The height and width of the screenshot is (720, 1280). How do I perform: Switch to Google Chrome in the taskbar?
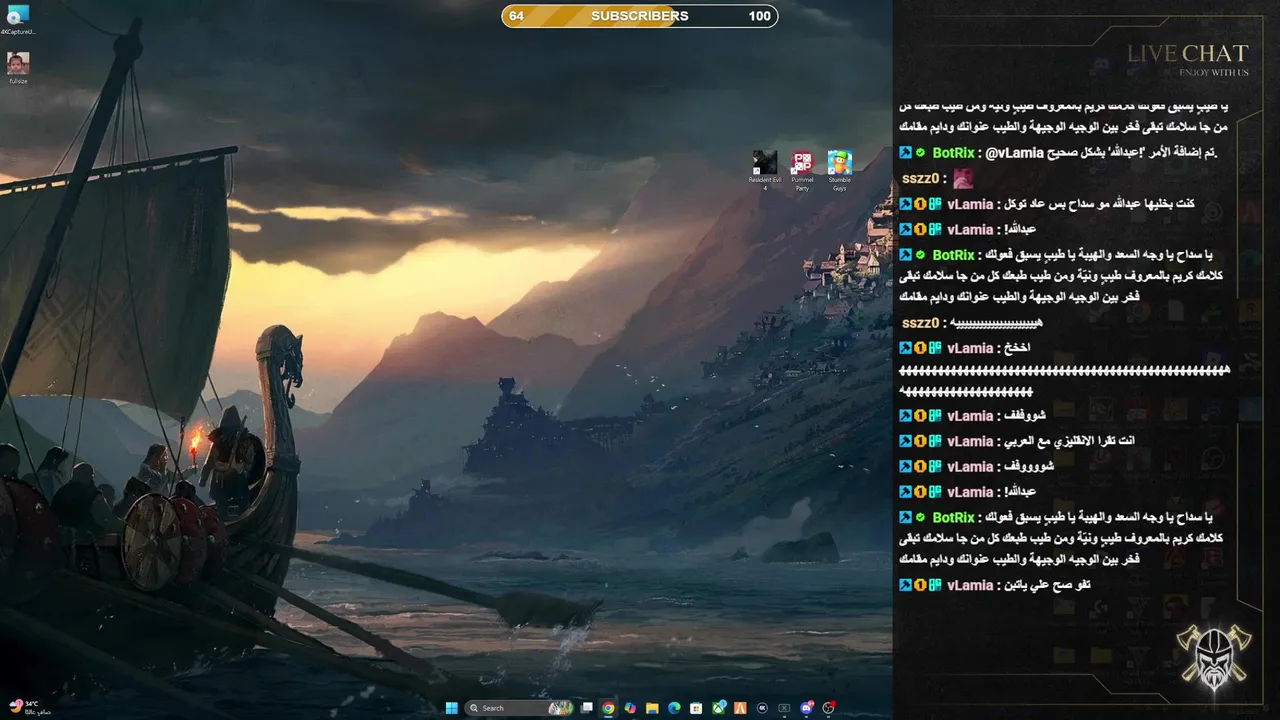tap(608, 708)
